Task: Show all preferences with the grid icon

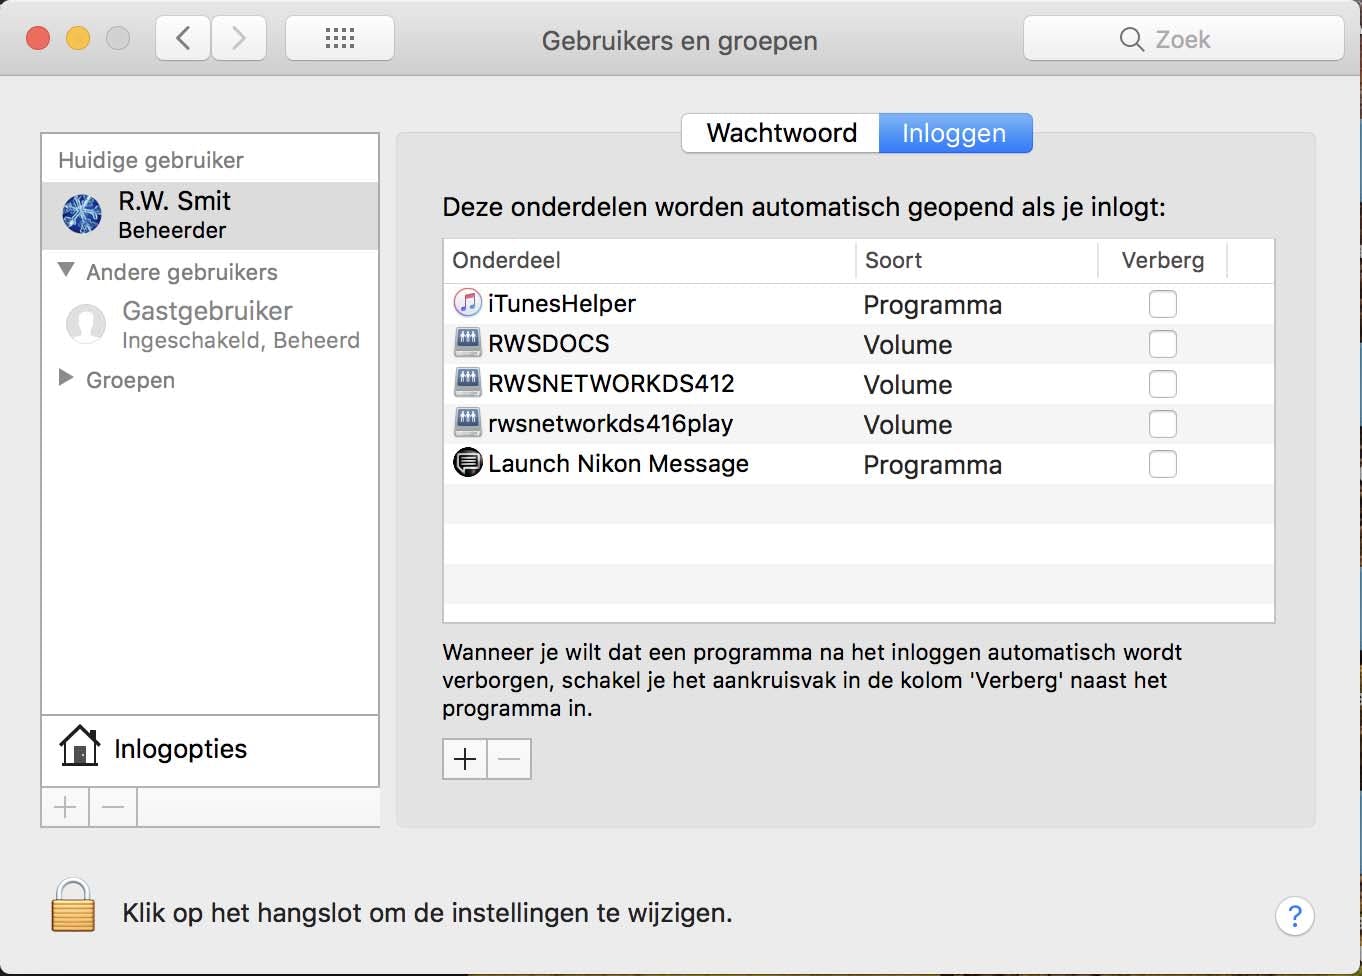Action: (x=340, y=39)
